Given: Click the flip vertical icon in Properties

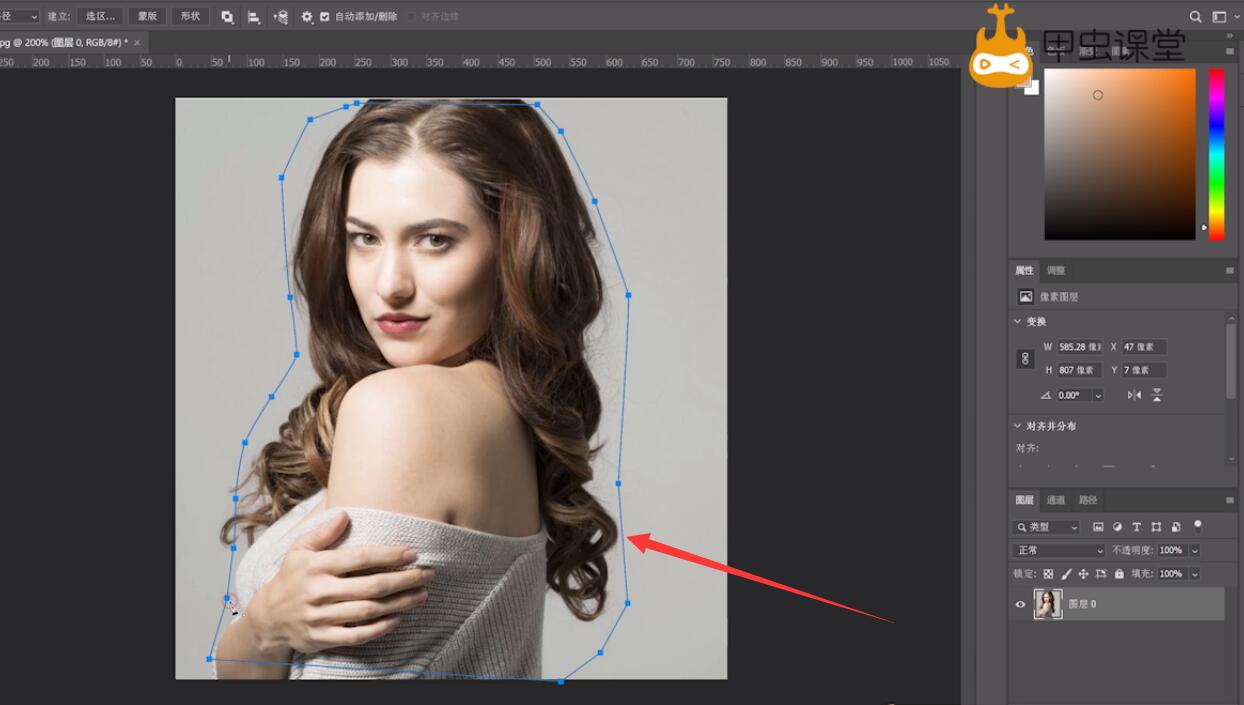Looking at the screenshot, I should click(1157, 395).
